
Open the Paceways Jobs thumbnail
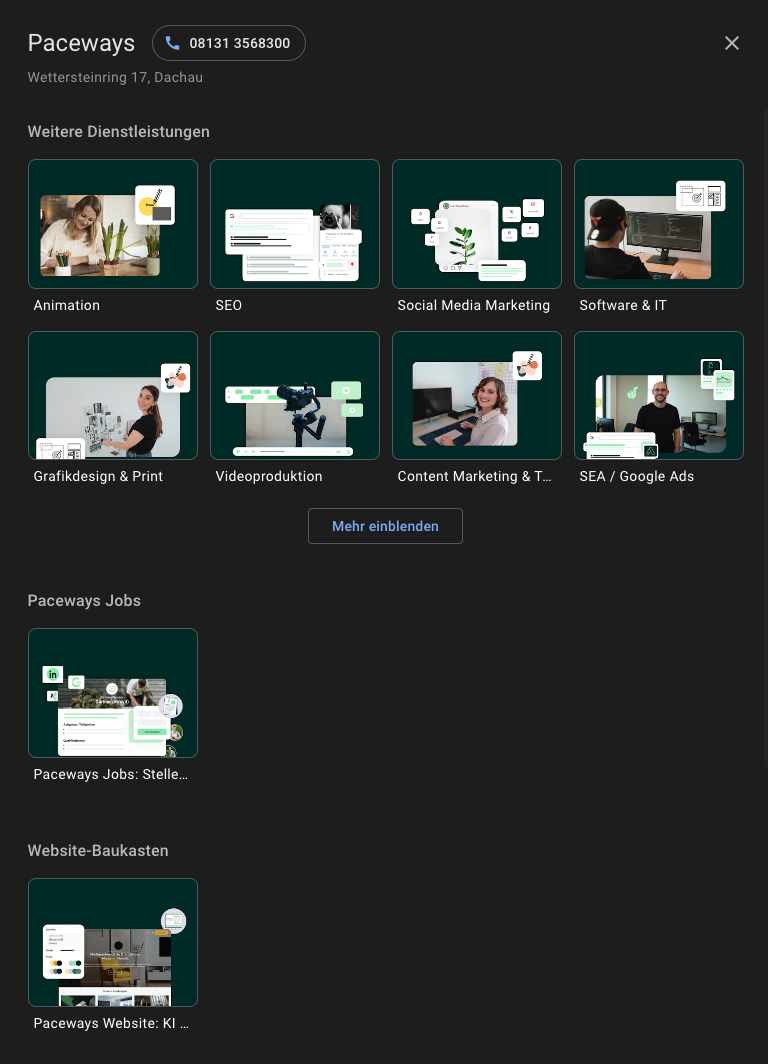coord(113,693)
